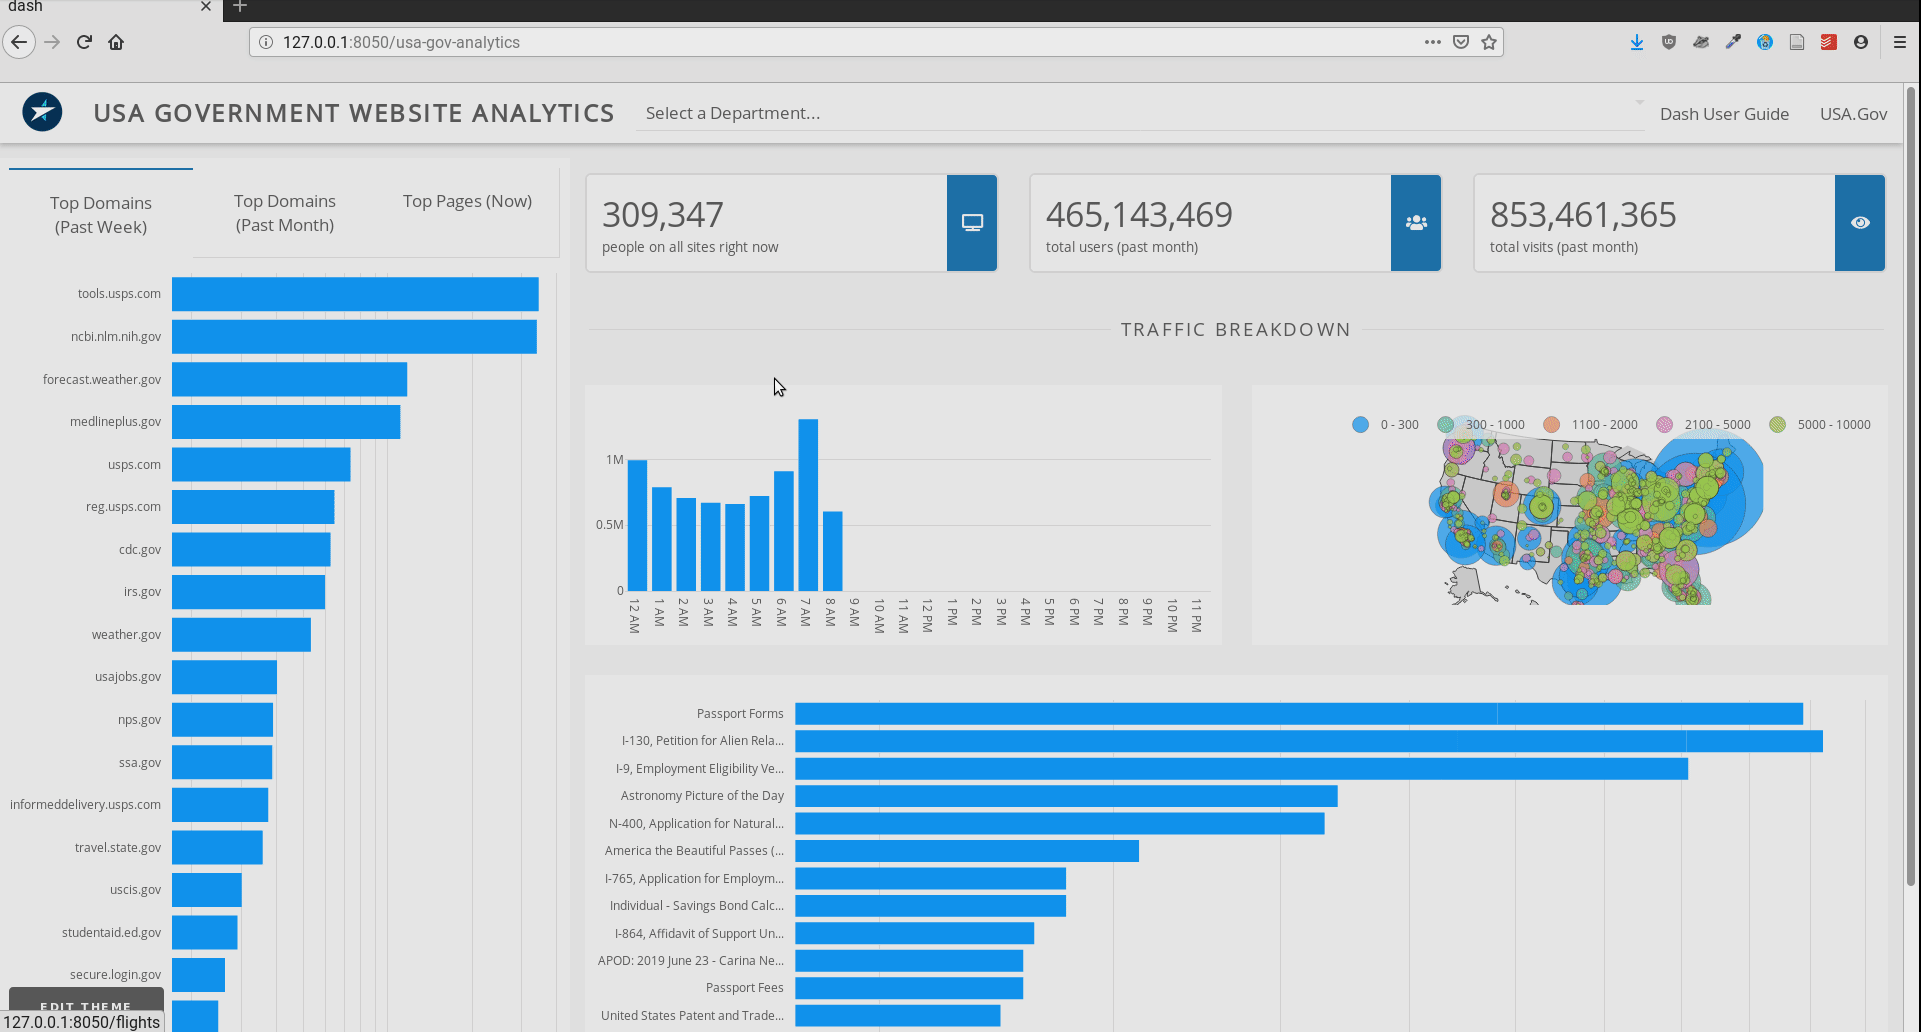Click the Astronomy Picture of the Day bar
This screenshot has height=1032, width=1921.
pos(1066,796)
